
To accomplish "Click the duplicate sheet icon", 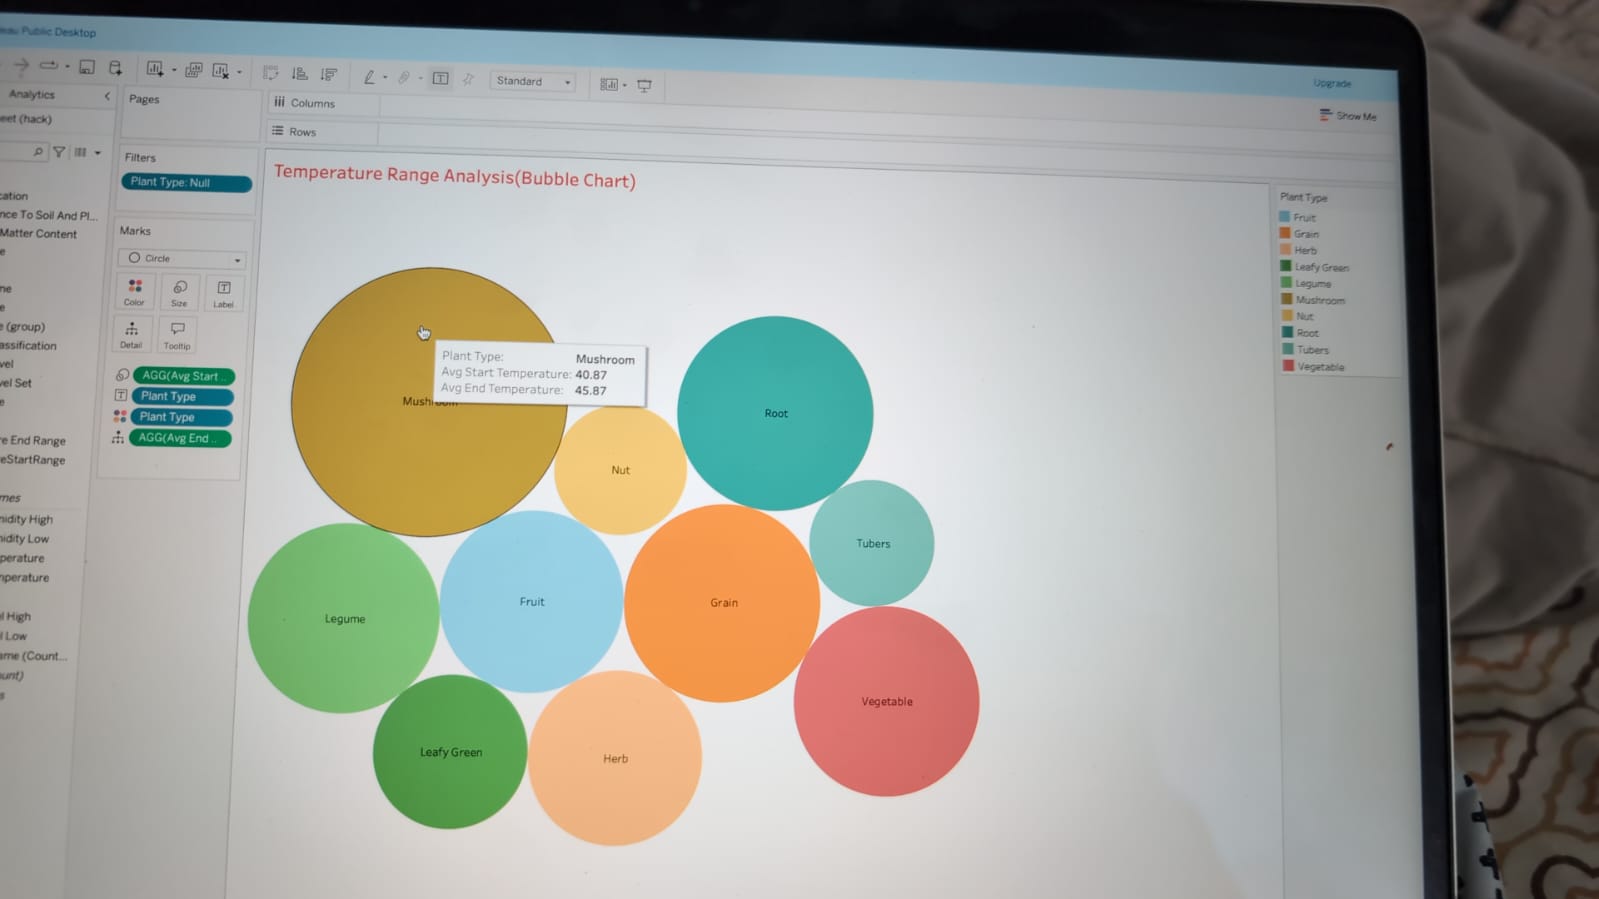I will [194, 70].
